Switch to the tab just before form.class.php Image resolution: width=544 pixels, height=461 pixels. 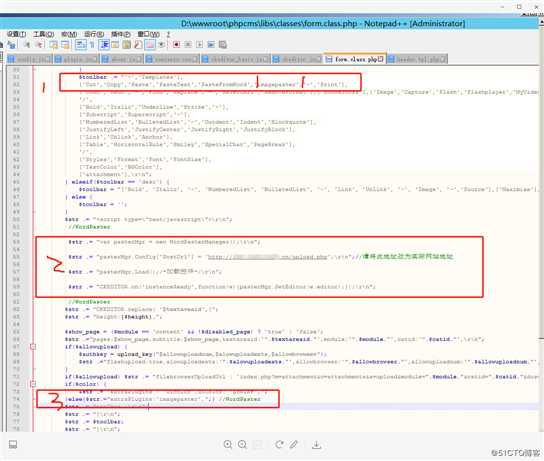297,59
